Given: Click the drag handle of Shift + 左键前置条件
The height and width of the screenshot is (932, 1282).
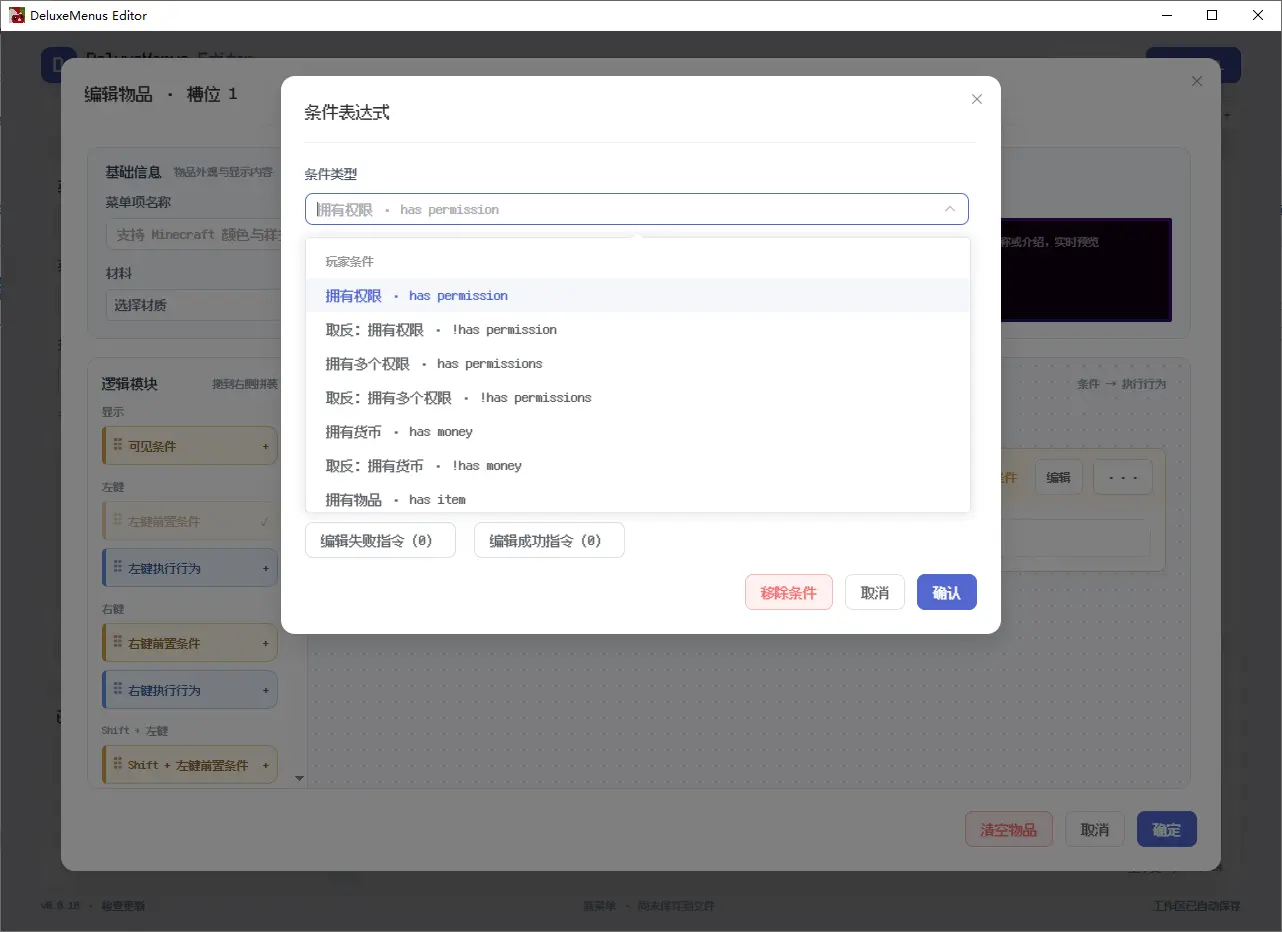Looking at the screenshot, I should [x=118, y=765].
